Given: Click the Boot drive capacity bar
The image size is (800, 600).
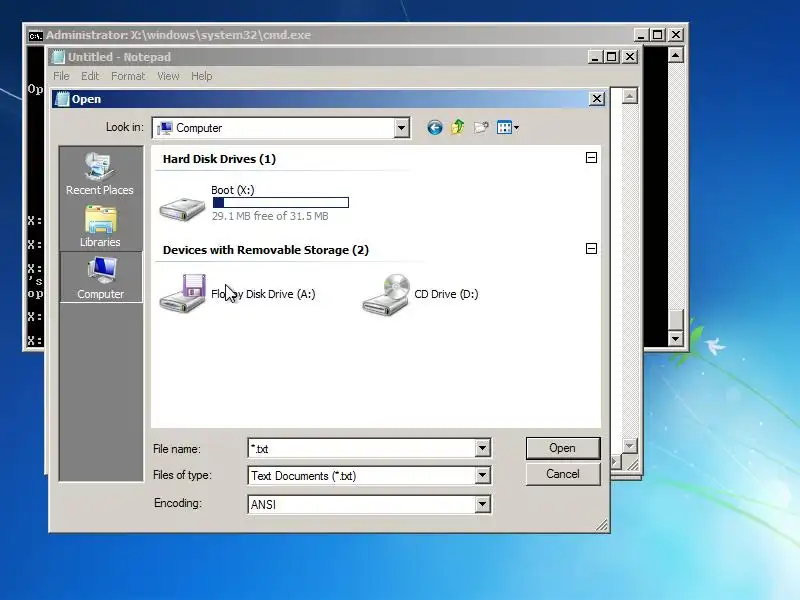Looking at the screenshot, I should tap(281, 203).
